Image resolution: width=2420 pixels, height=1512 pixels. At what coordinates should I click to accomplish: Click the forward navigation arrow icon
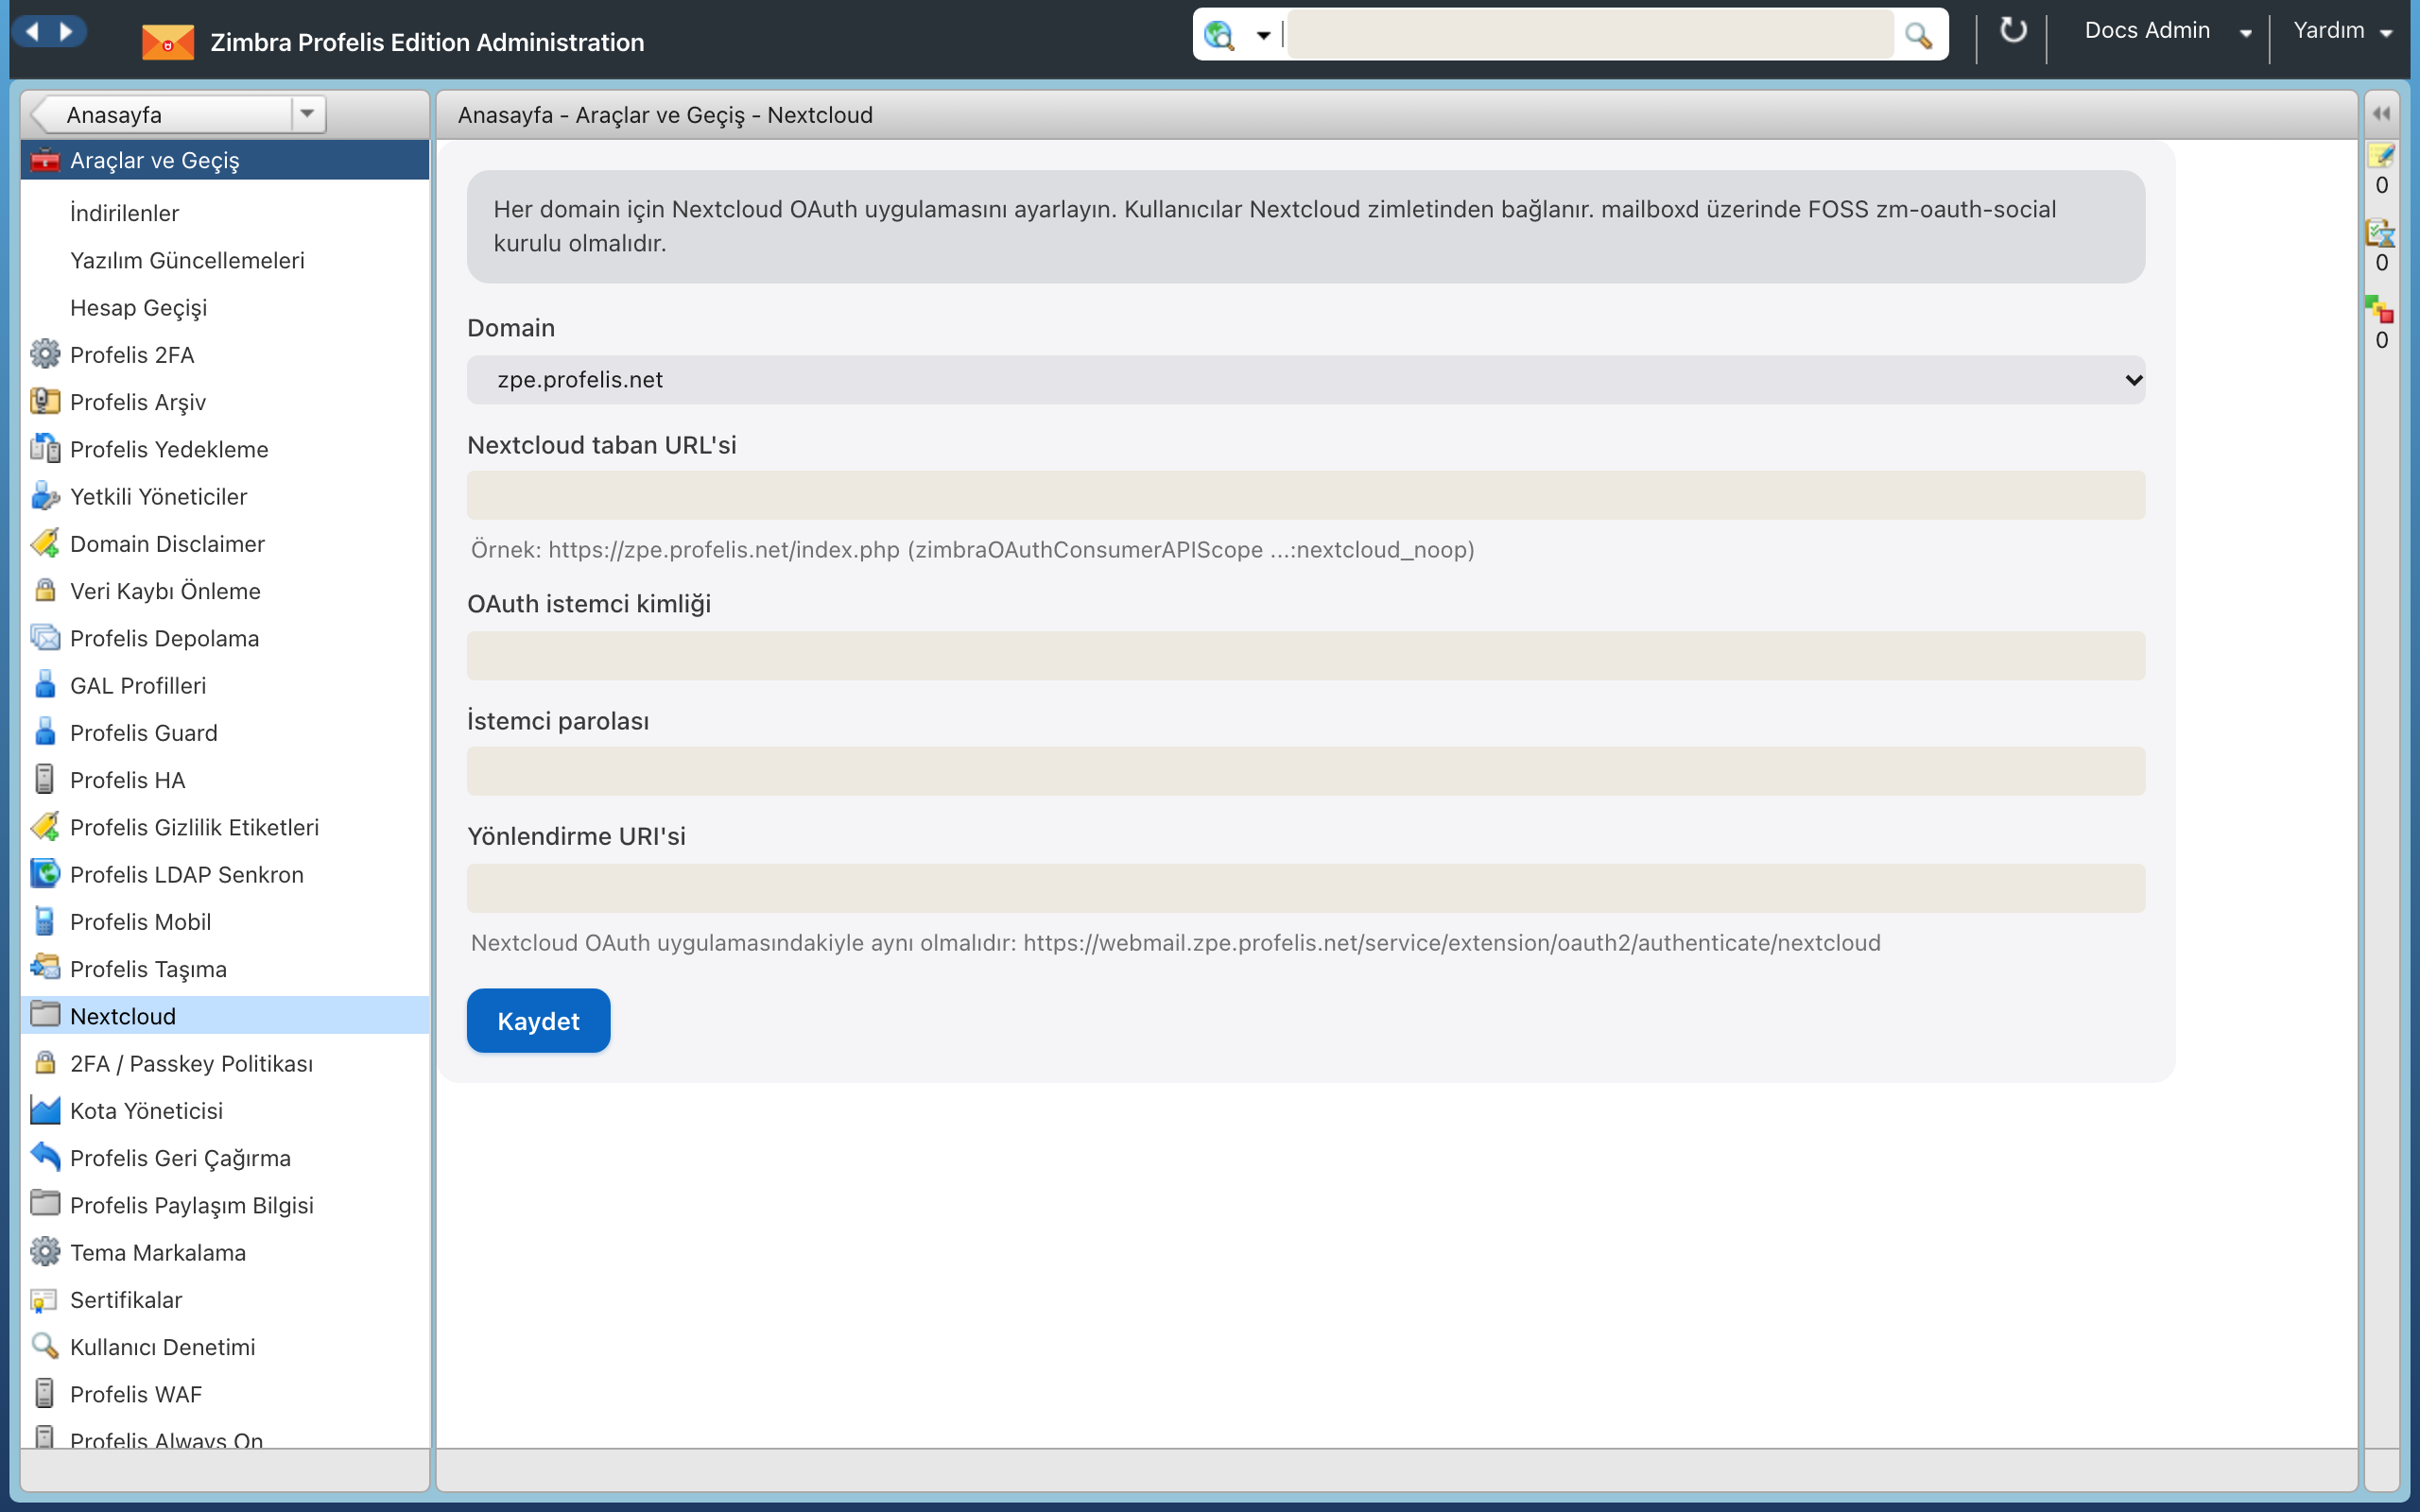[x=66, y=32]
